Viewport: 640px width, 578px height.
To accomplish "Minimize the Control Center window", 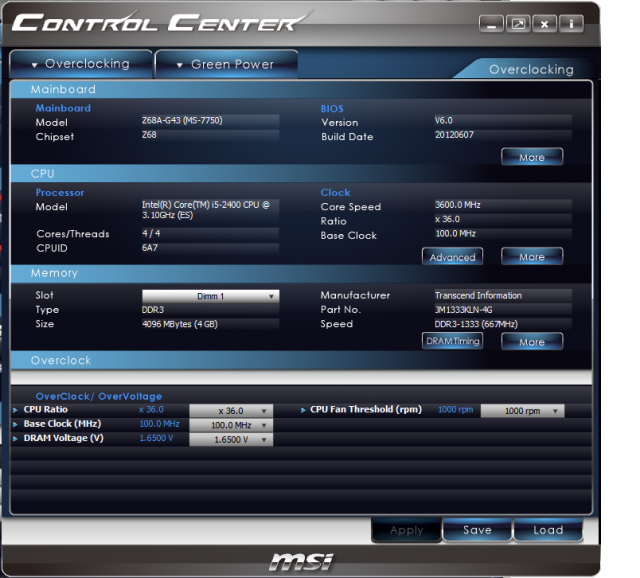I will pyautogui.click(x=491, y=24).
